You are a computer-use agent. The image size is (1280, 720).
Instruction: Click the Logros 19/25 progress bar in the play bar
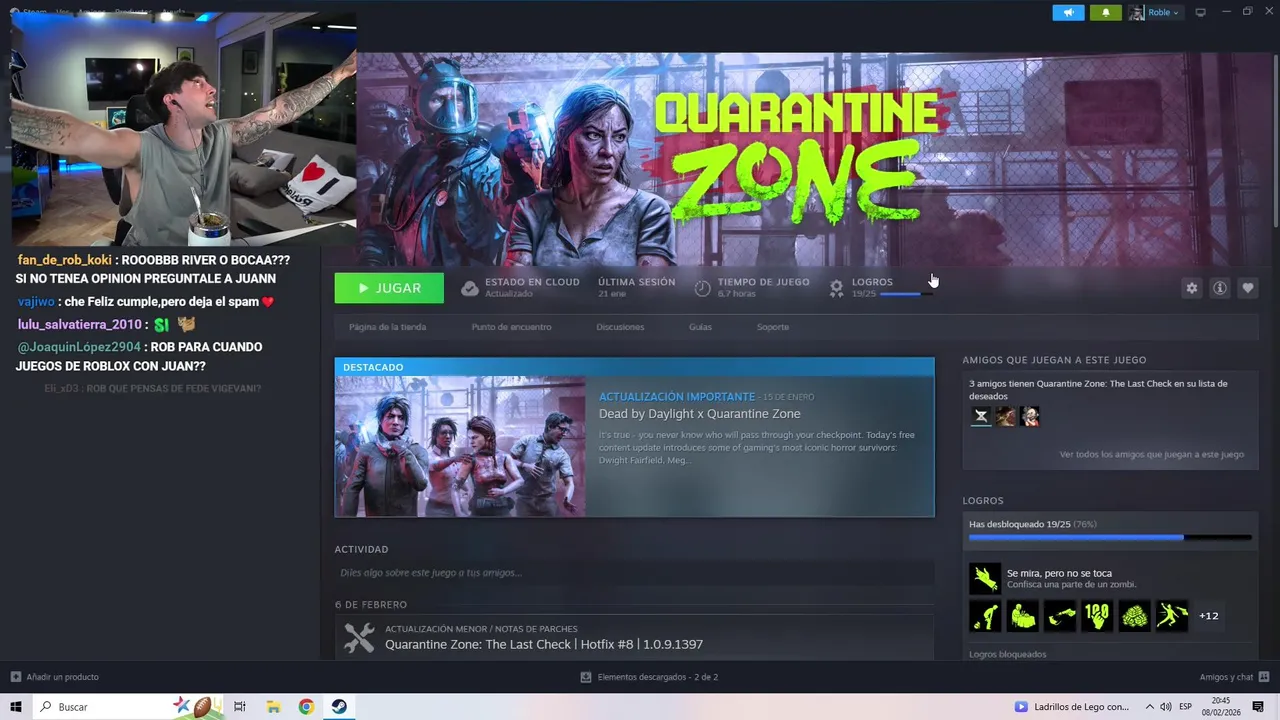(x=906, y=294)
